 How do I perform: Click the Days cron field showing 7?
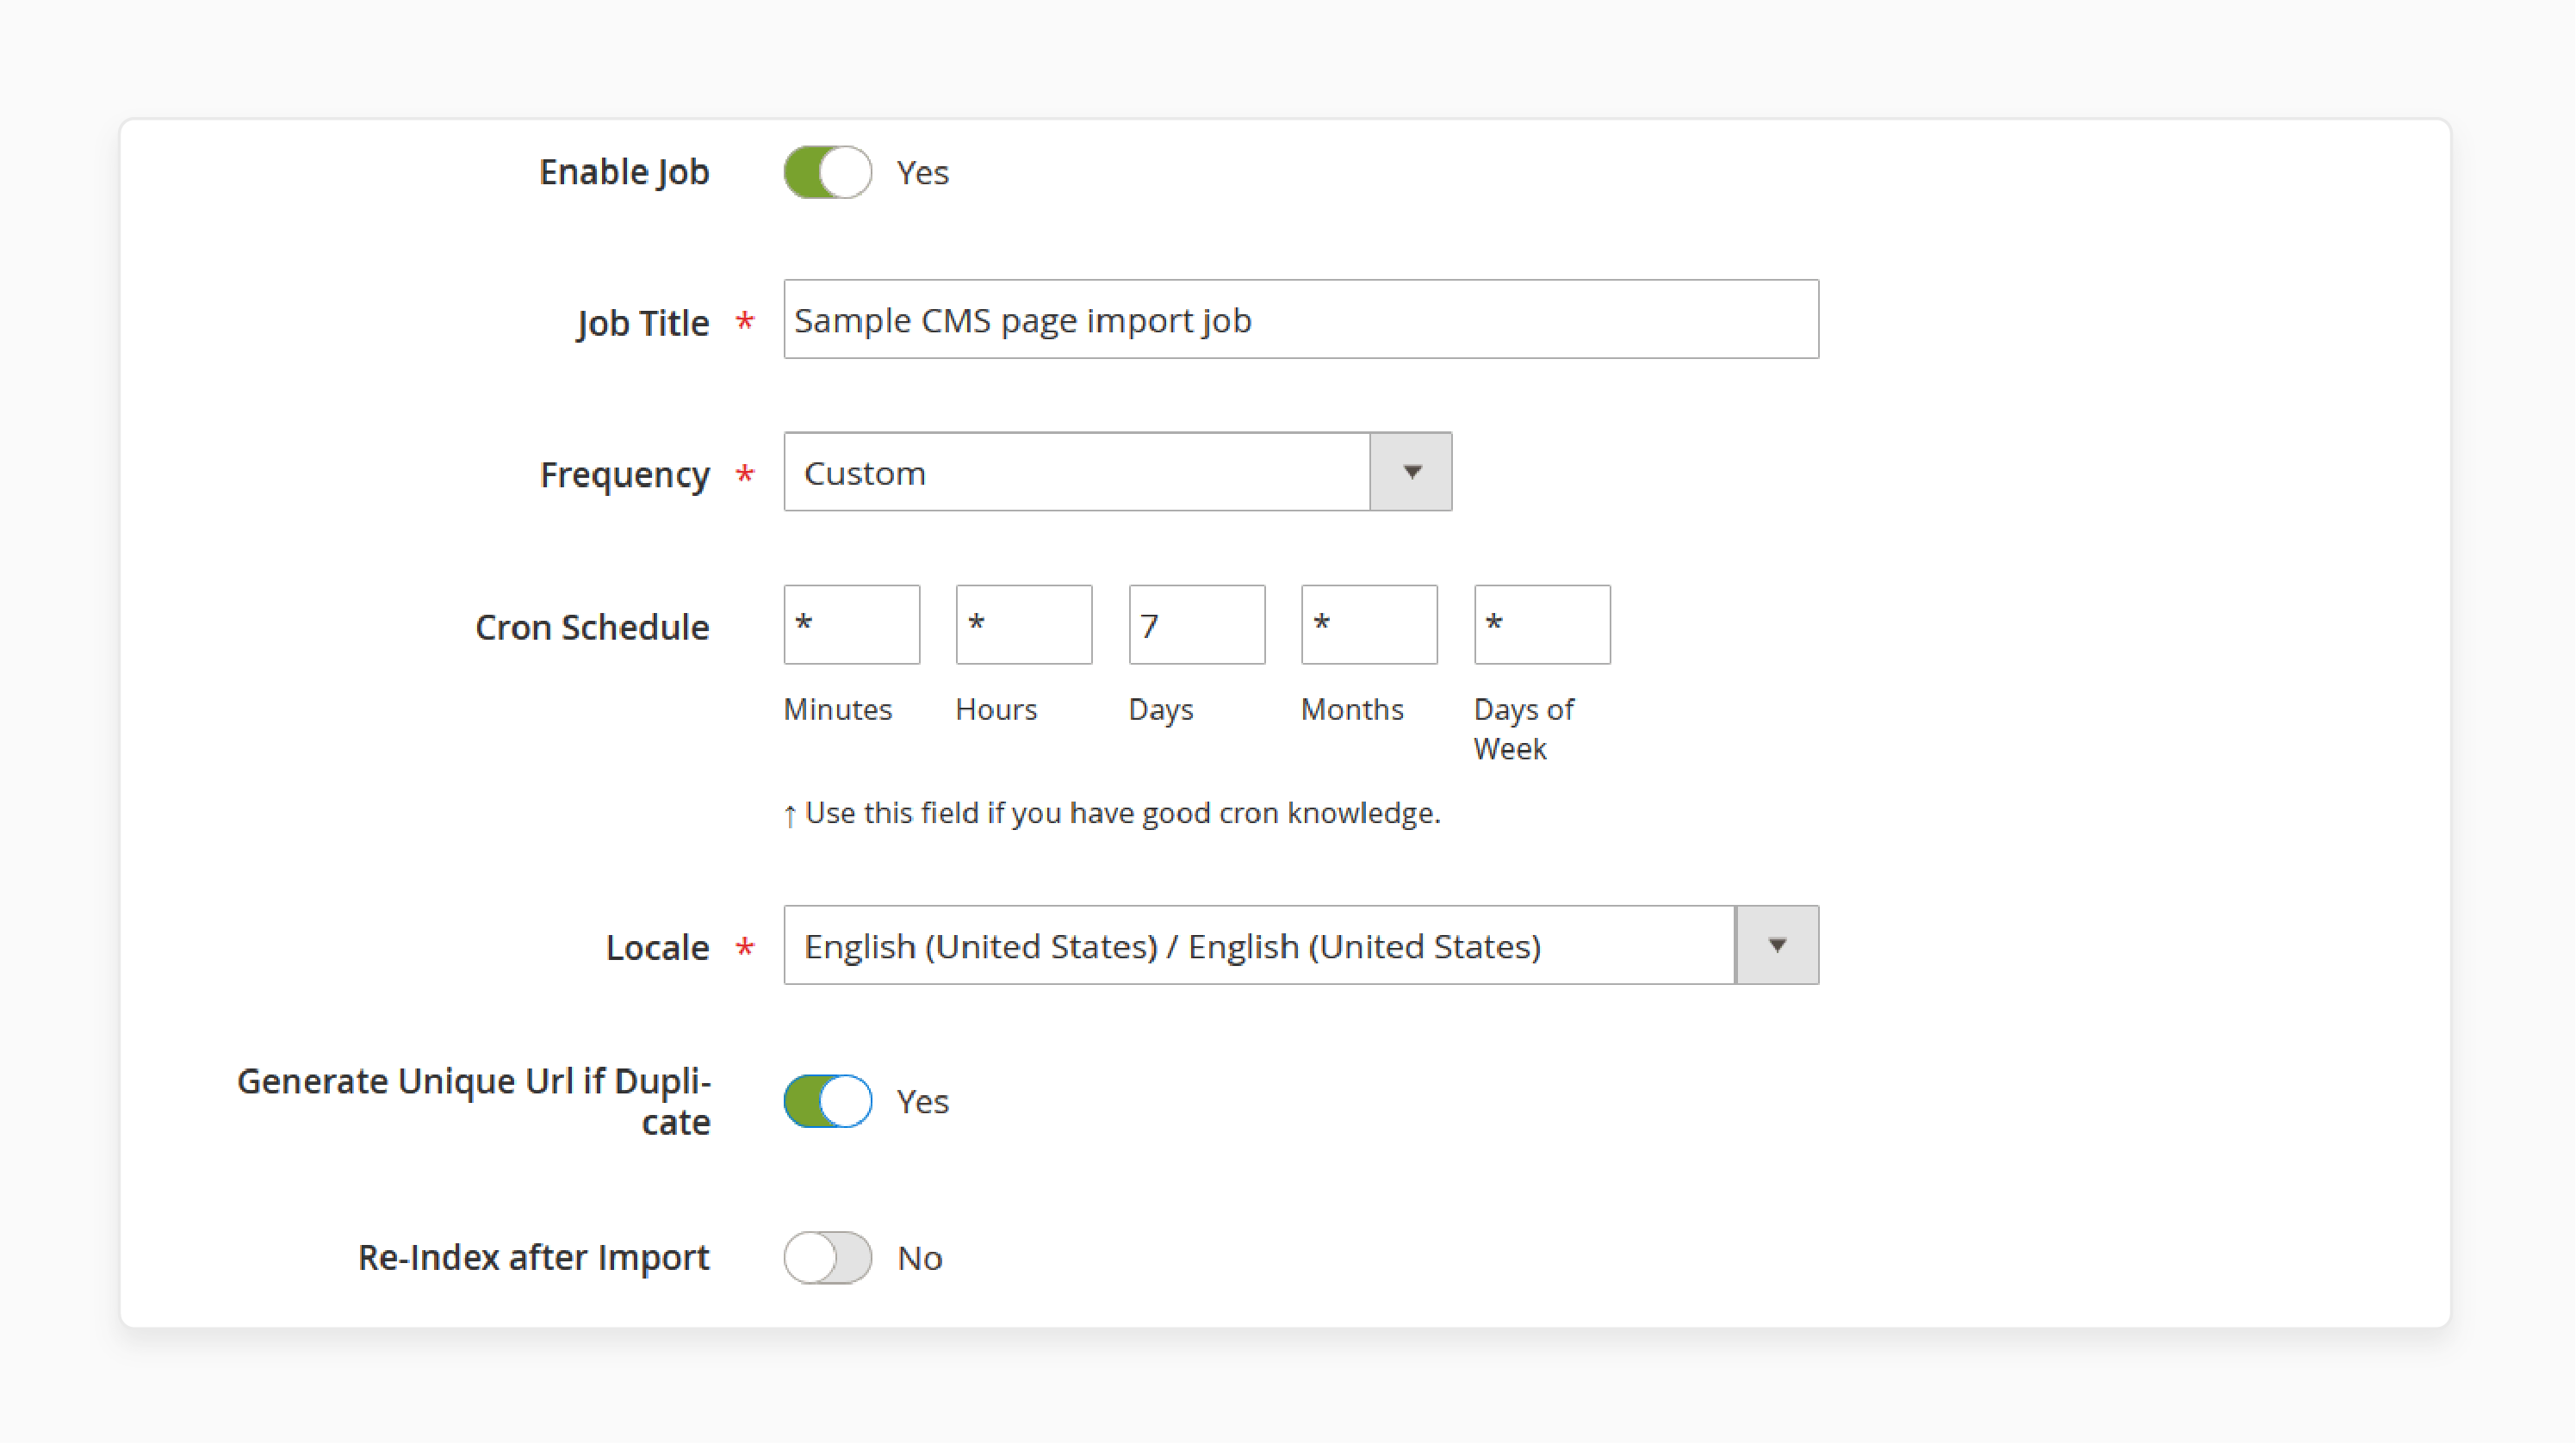[1197, 624]
